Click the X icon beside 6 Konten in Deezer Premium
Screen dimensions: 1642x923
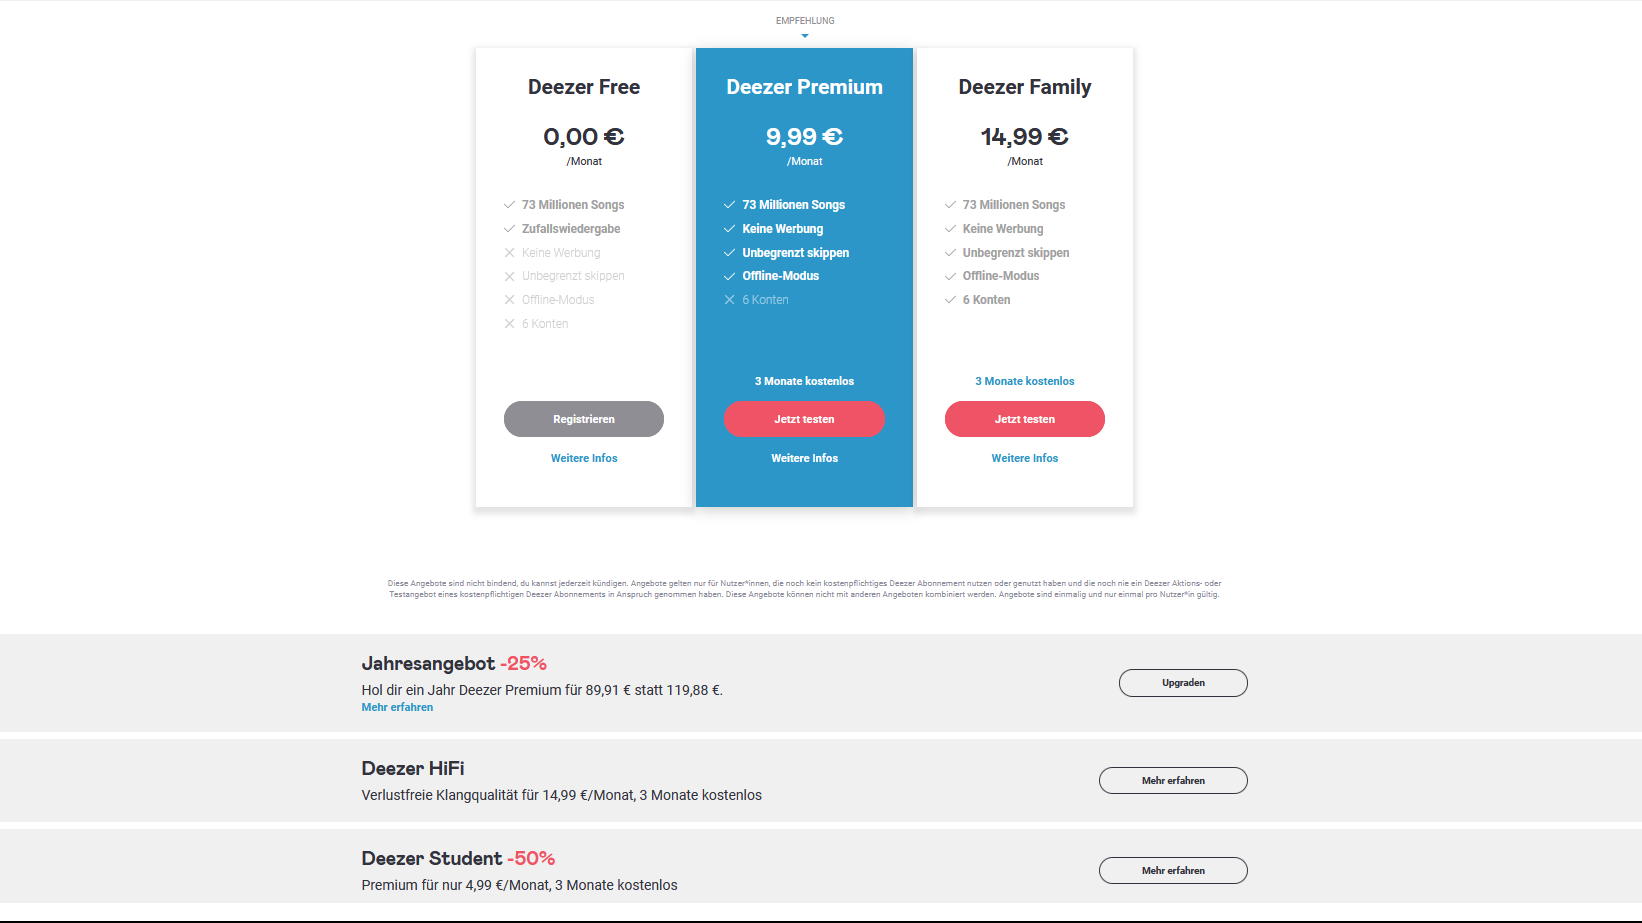click(729, 300)
